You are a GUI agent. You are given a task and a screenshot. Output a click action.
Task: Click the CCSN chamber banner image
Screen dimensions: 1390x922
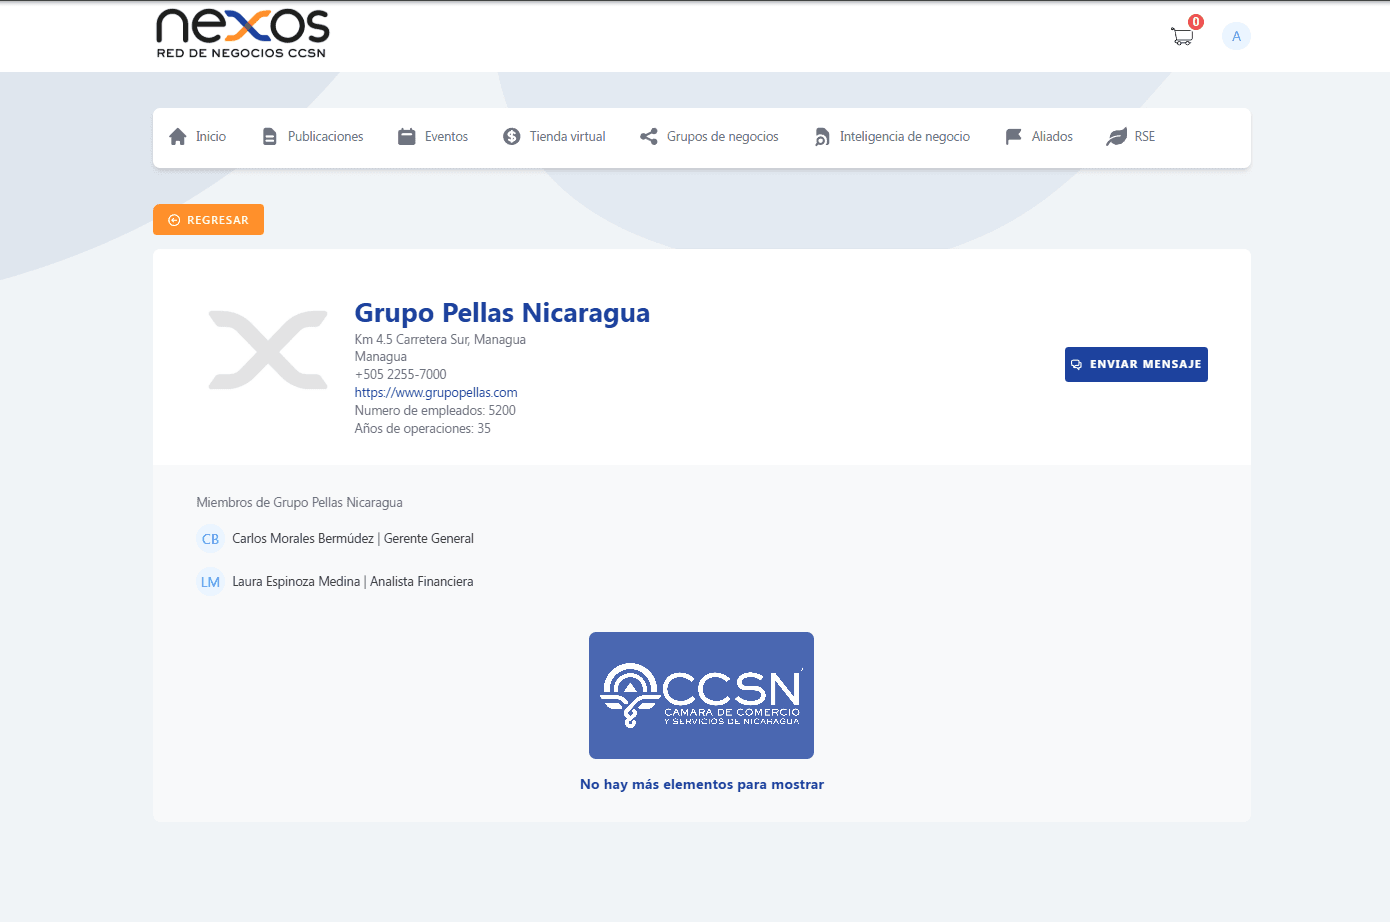701,695
